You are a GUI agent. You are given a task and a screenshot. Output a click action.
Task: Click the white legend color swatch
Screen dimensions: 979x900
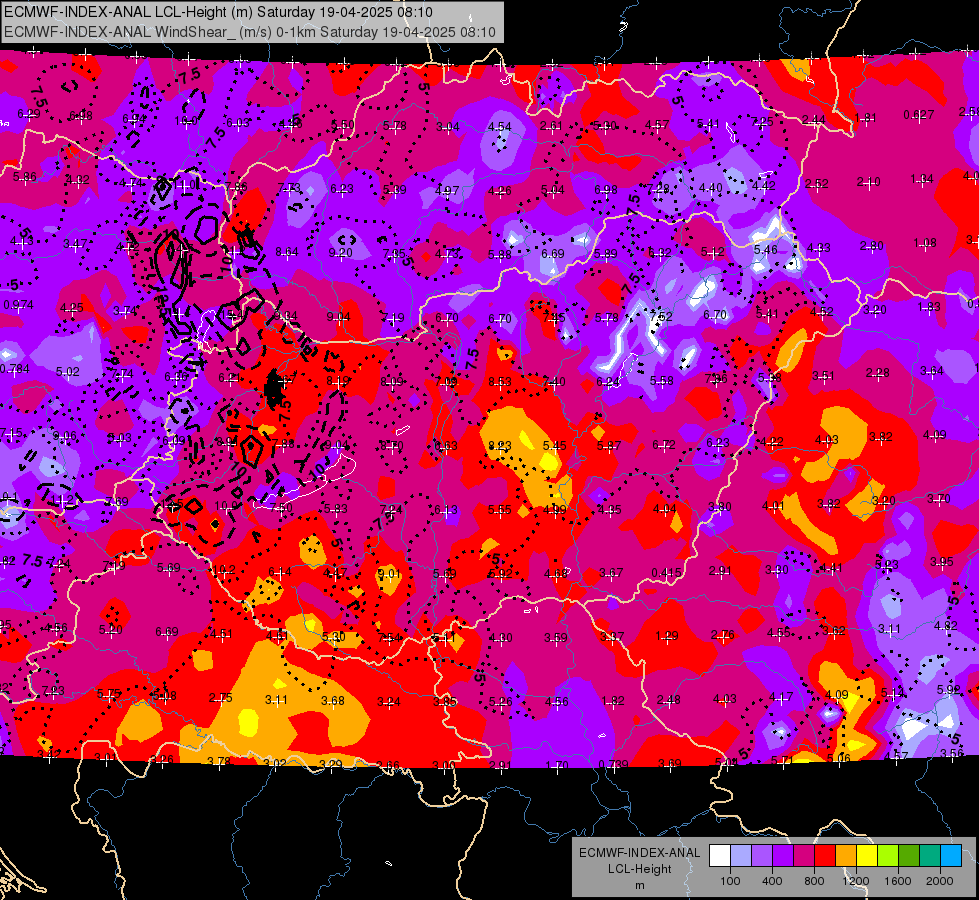[x=720, y=856]
